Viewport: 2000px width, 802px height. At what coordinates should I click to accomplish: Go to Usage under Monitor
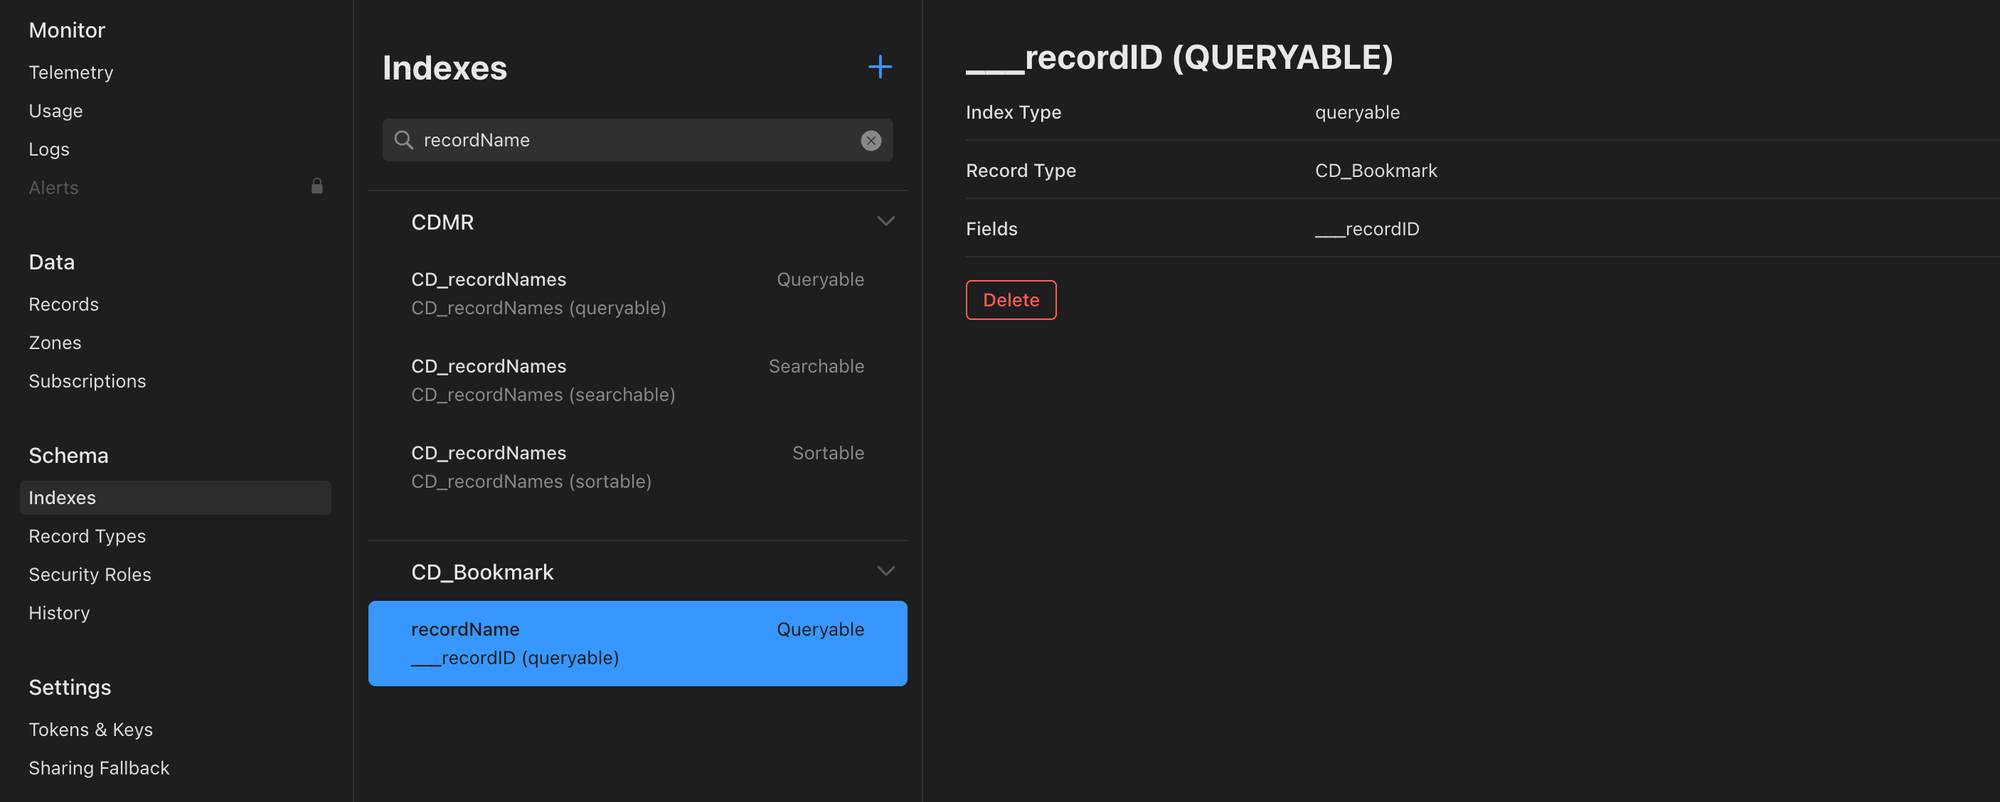coord(56,111)
